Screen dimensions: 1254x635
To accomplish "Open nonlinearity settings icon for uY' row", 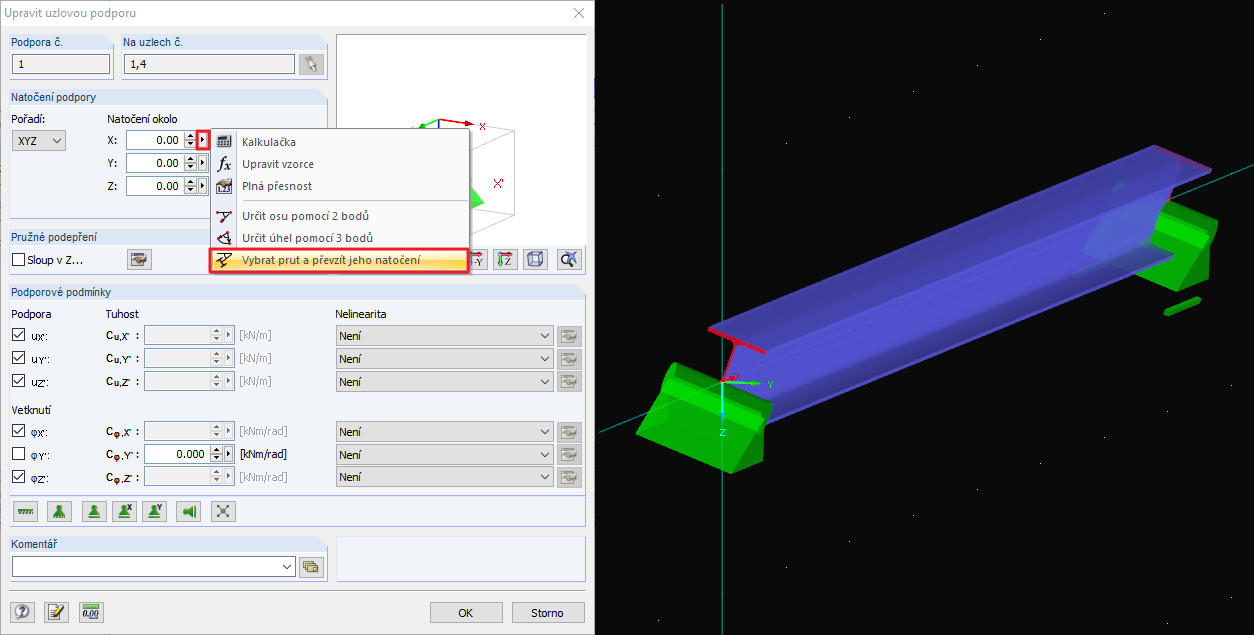I will click(x=570, y=358).
